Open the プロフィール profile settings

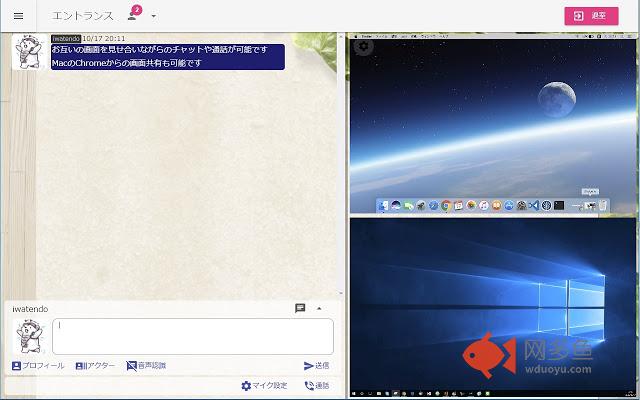(x=38, y=366)
